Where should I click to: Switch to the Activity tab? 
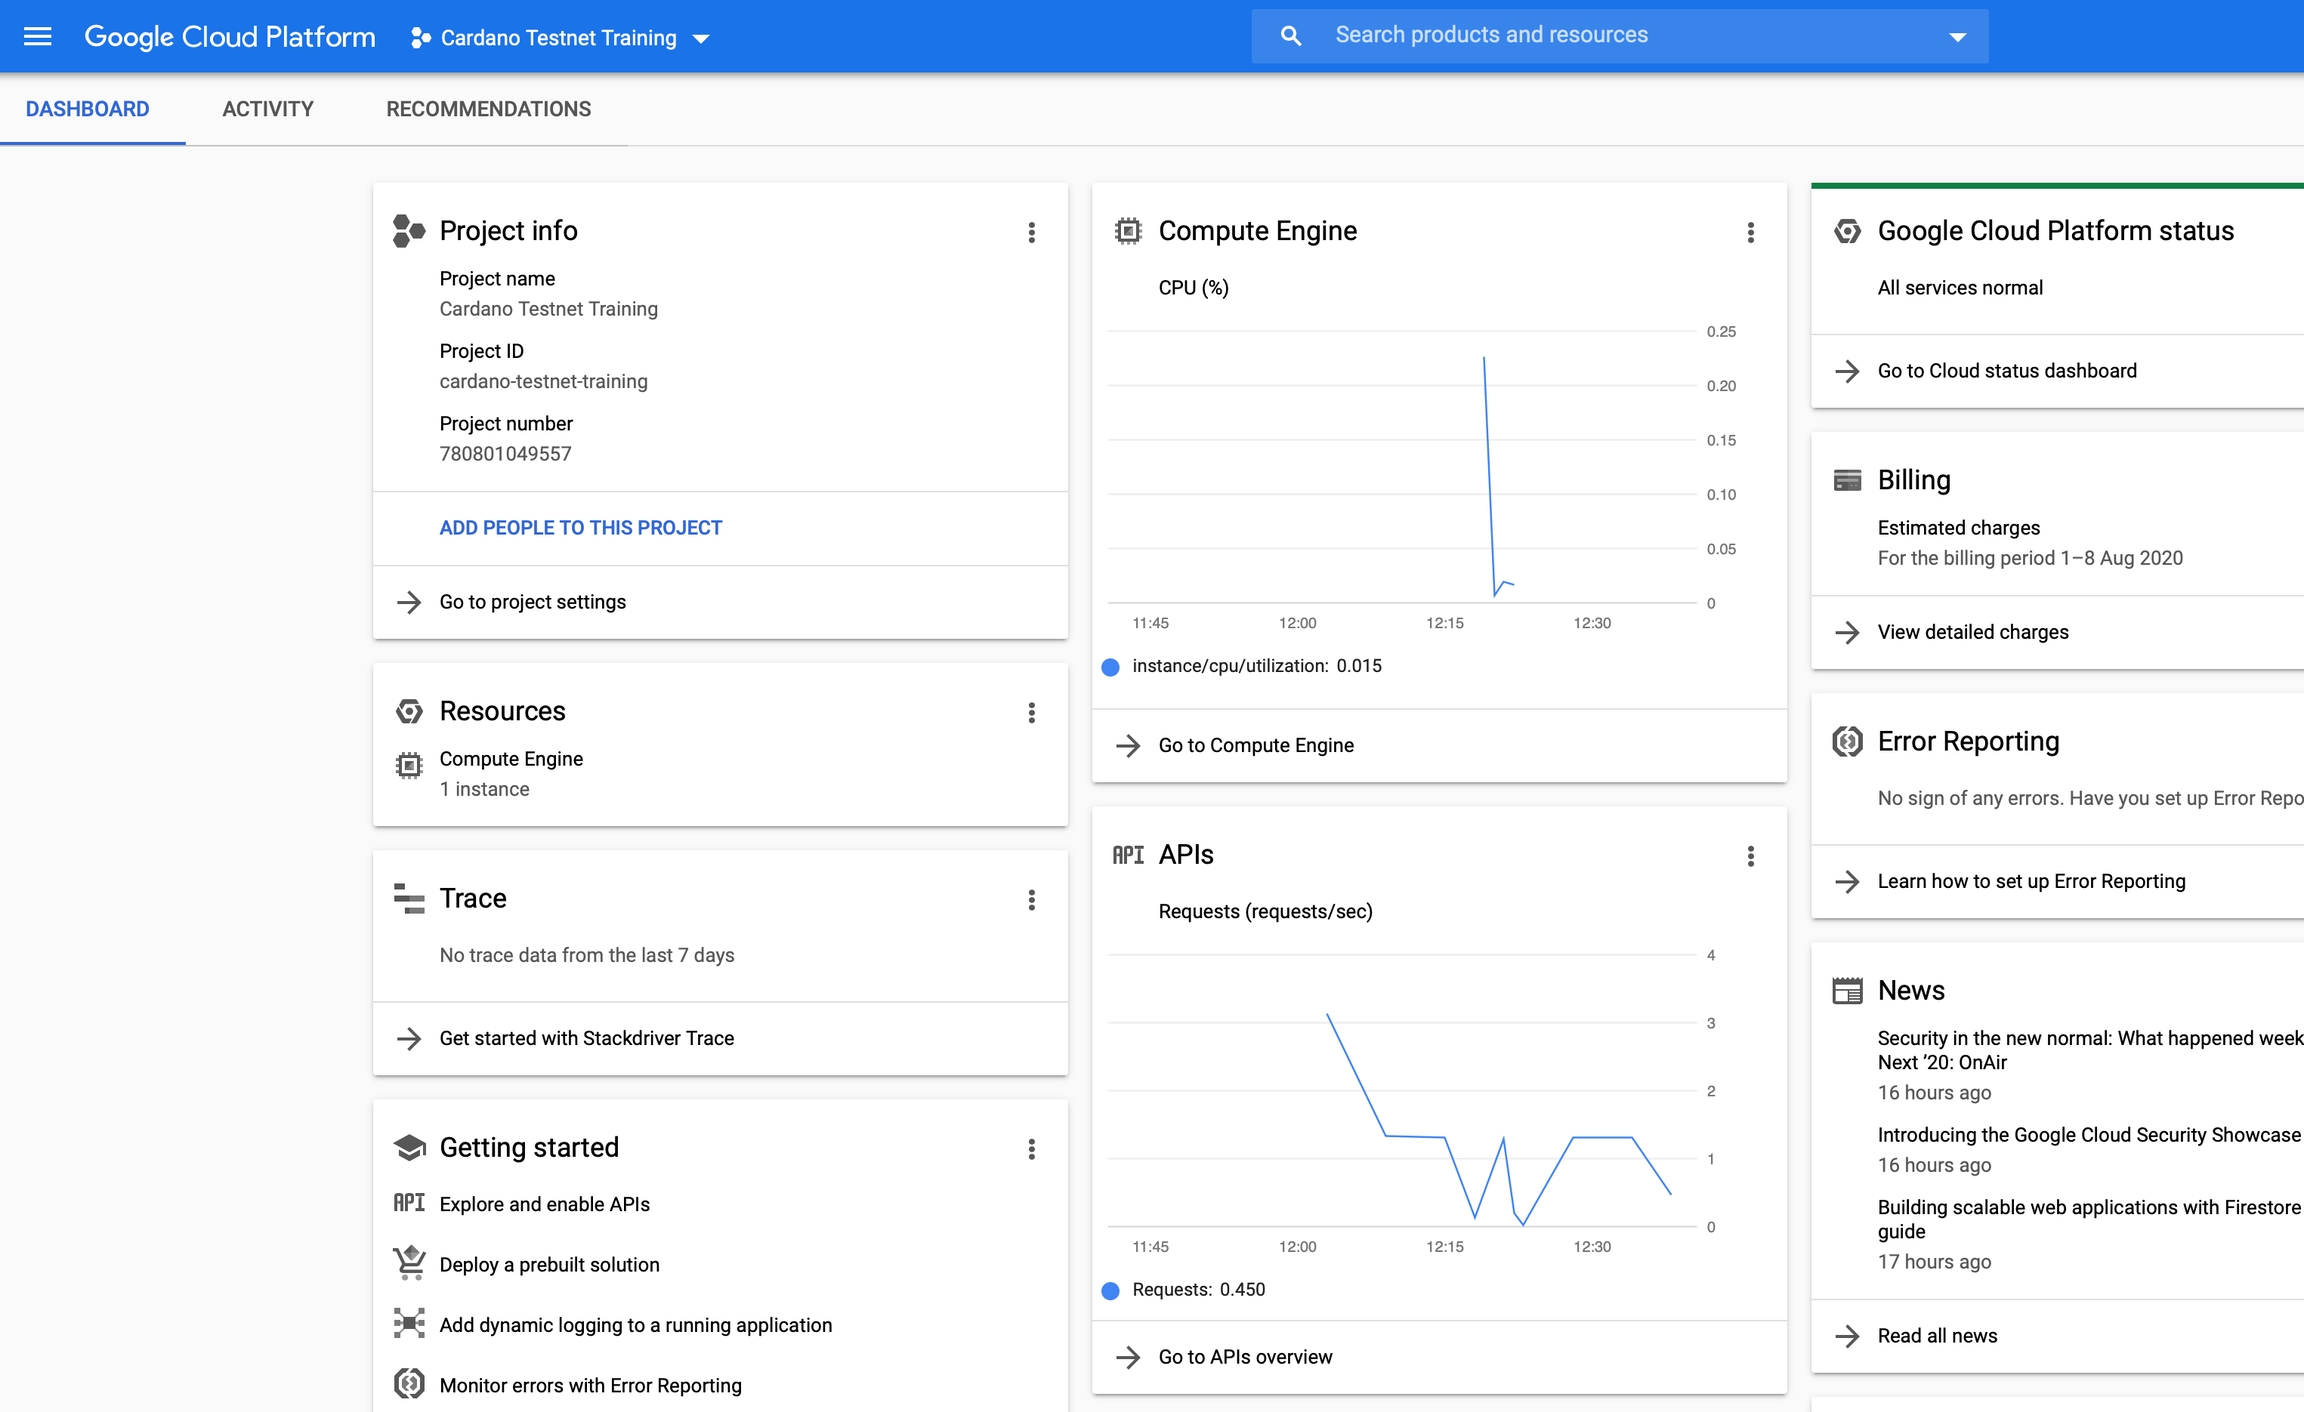coord(267,109)
